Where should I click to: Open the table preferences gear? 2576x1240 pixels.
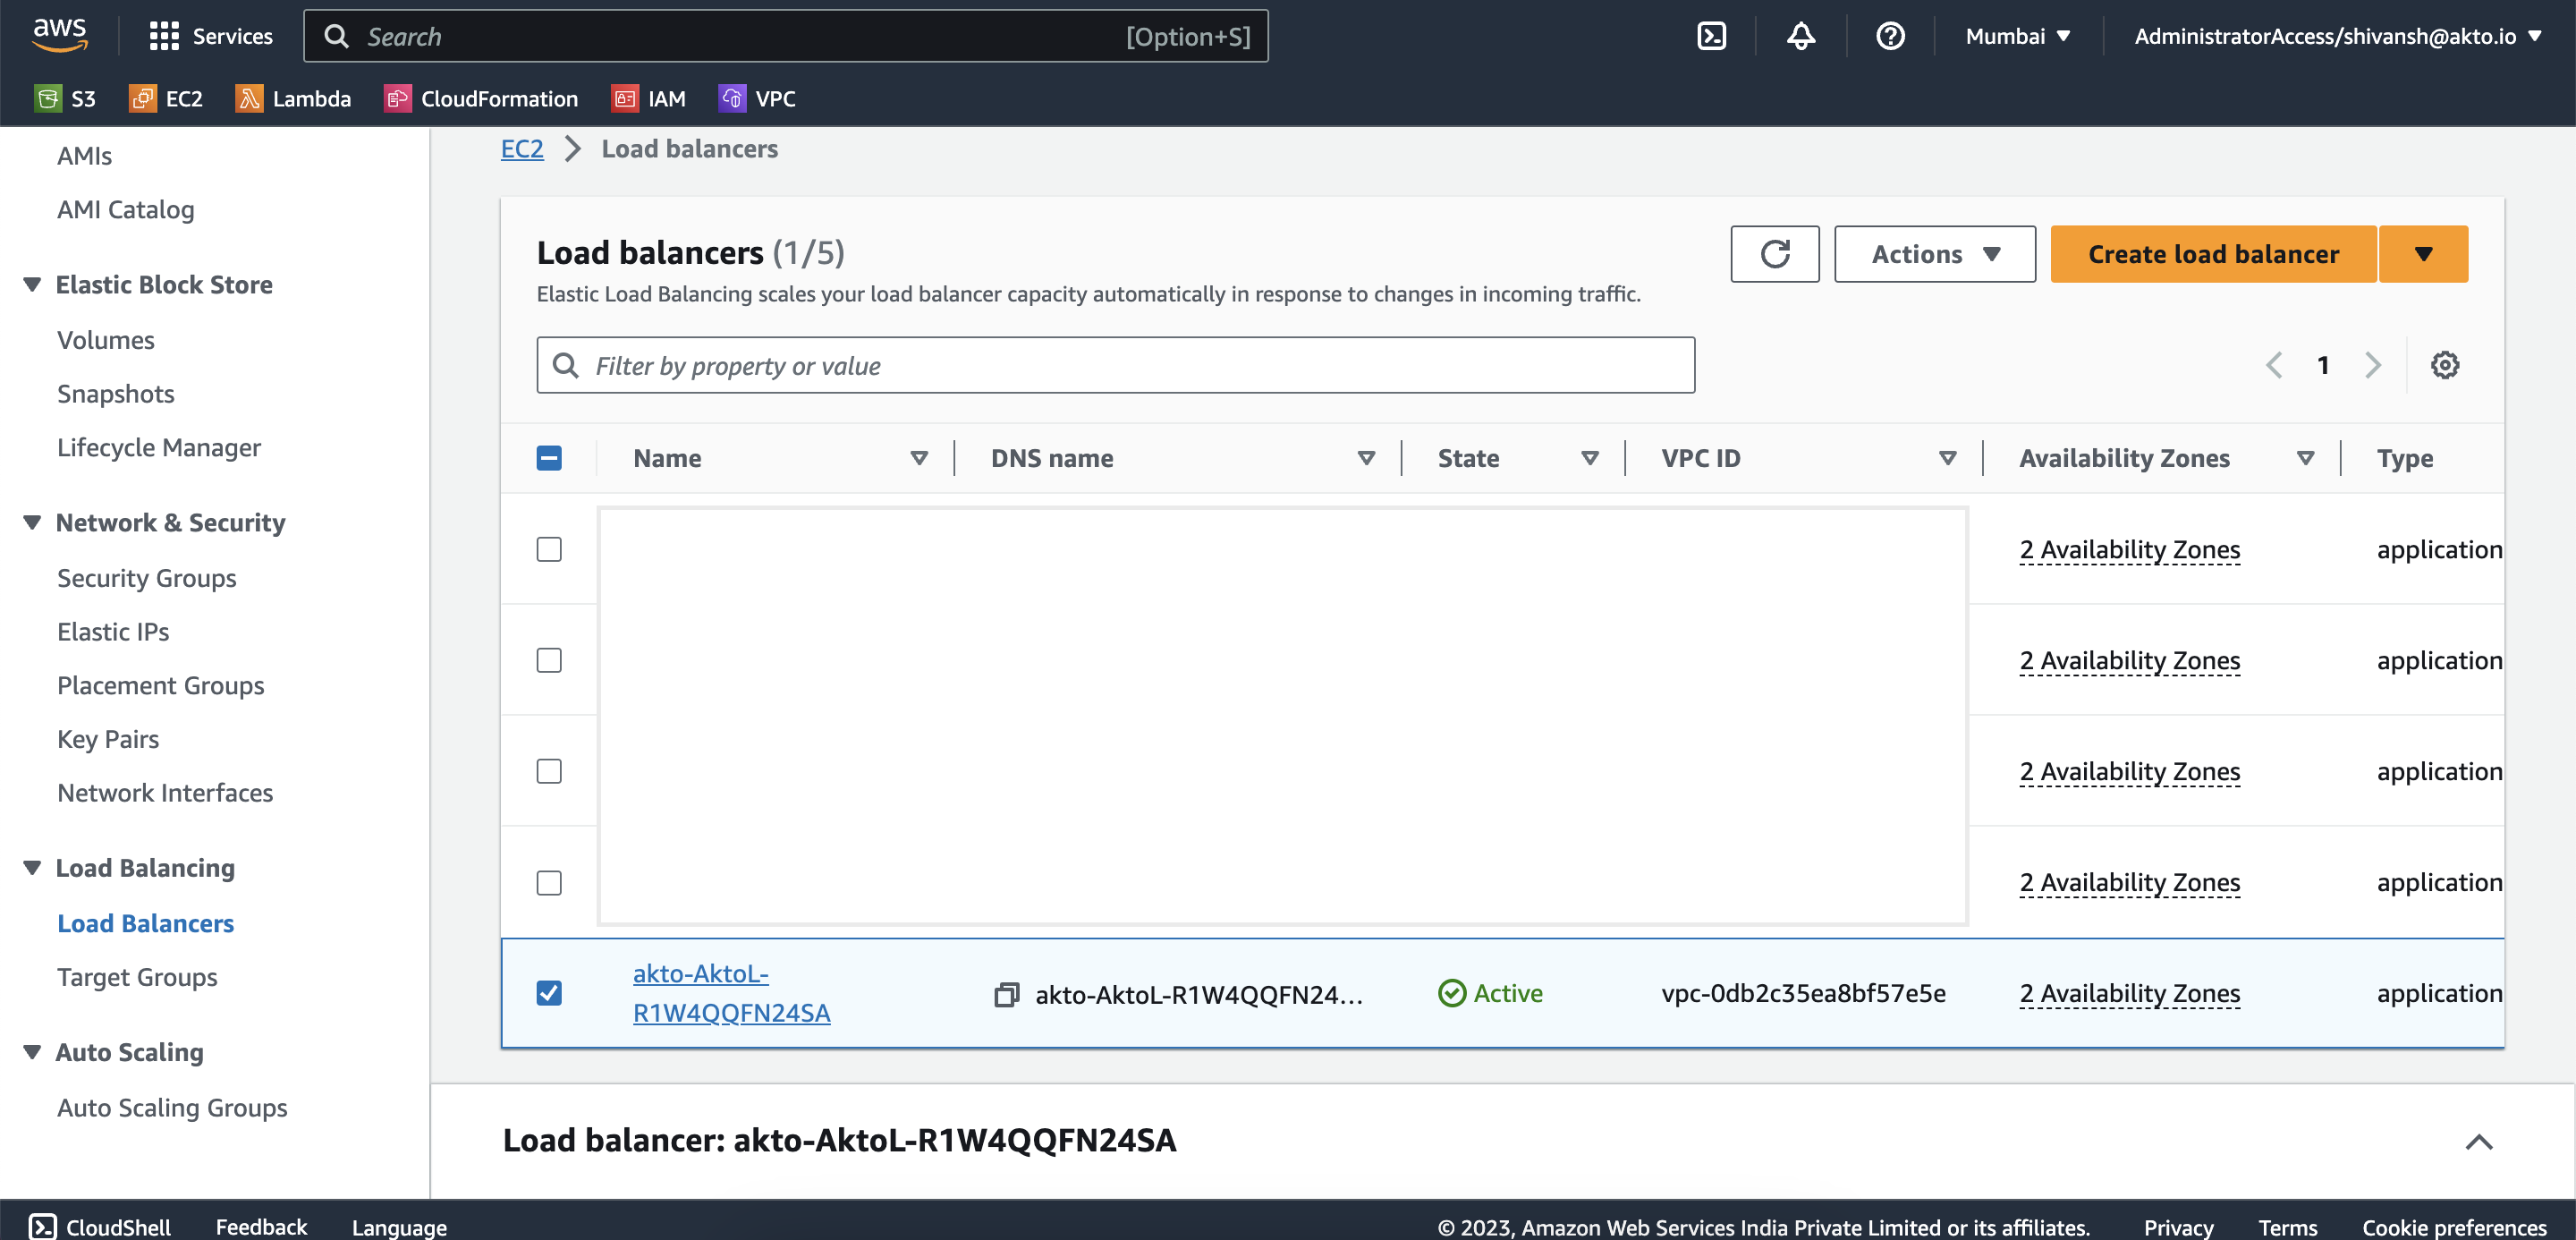pyautogui.click(x=2446, y=364)
